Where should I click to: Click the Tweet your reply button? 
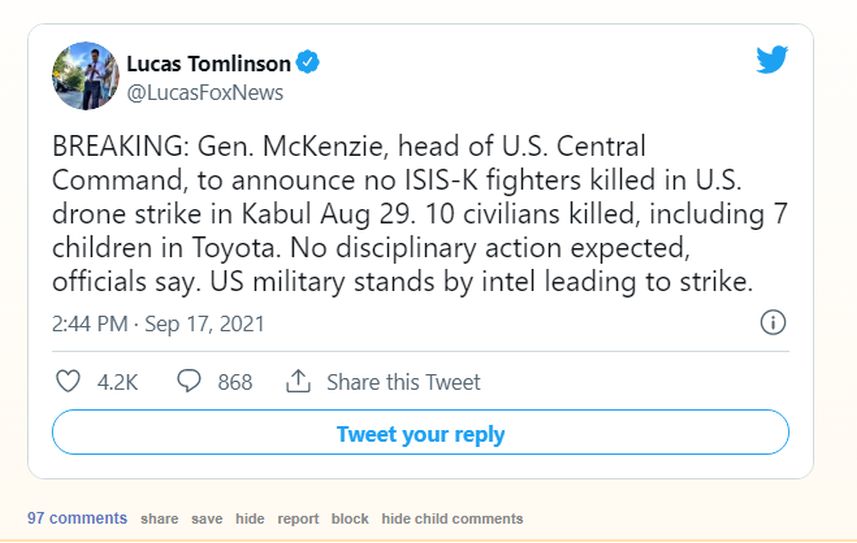[420, 432]
